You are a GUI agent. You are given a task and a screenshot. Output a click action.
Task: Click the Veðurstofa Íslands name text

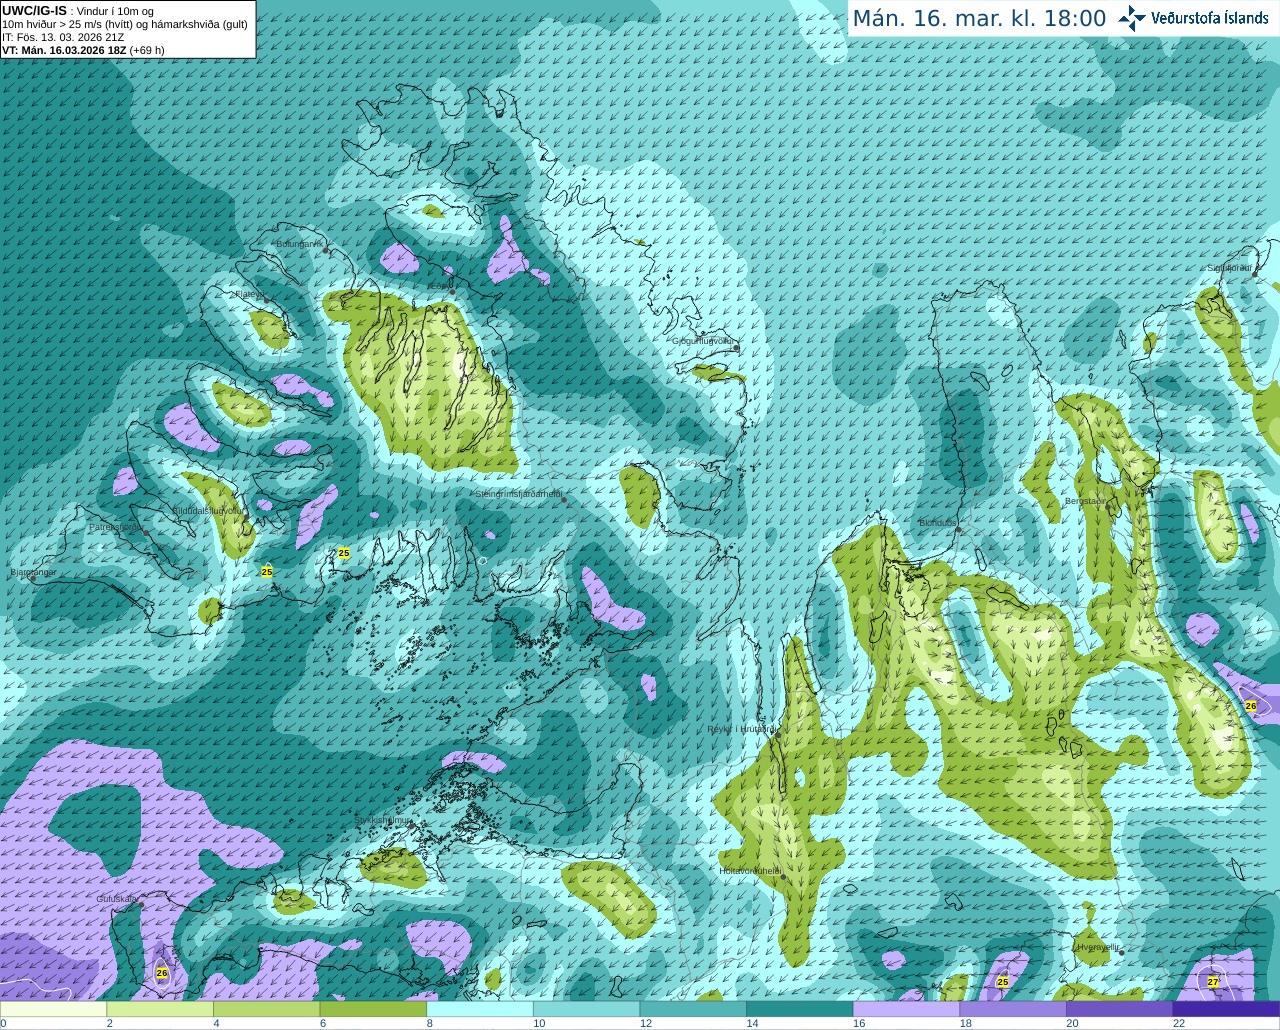point(1210,18)
